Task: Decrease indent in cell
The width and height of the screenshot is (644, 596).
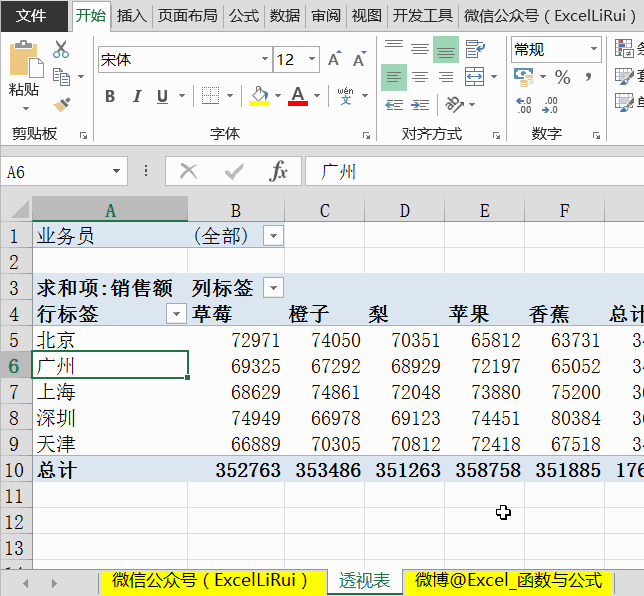Action: (x=394, y=105)
